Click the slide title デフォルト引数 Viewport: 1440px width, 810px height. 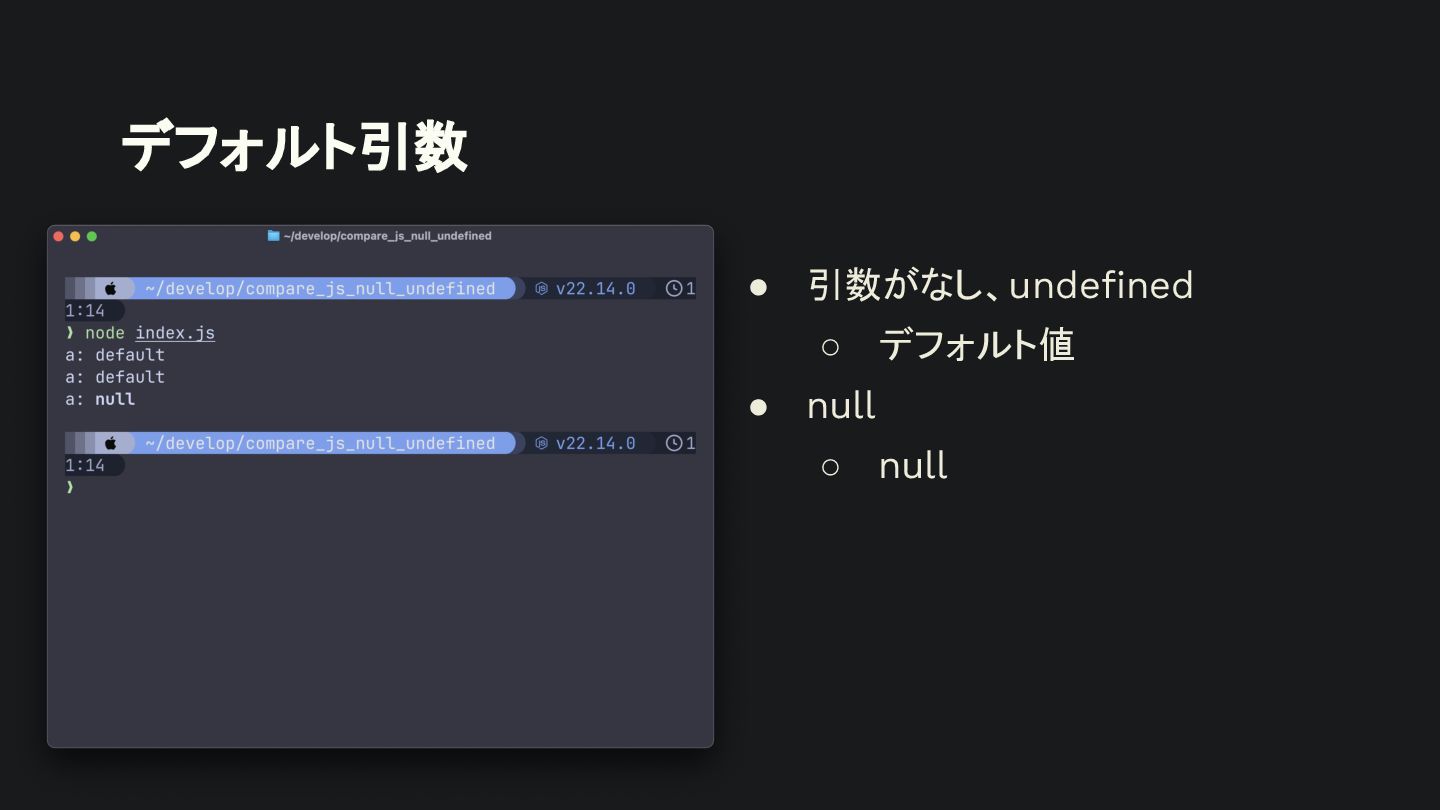pos(294,147)
